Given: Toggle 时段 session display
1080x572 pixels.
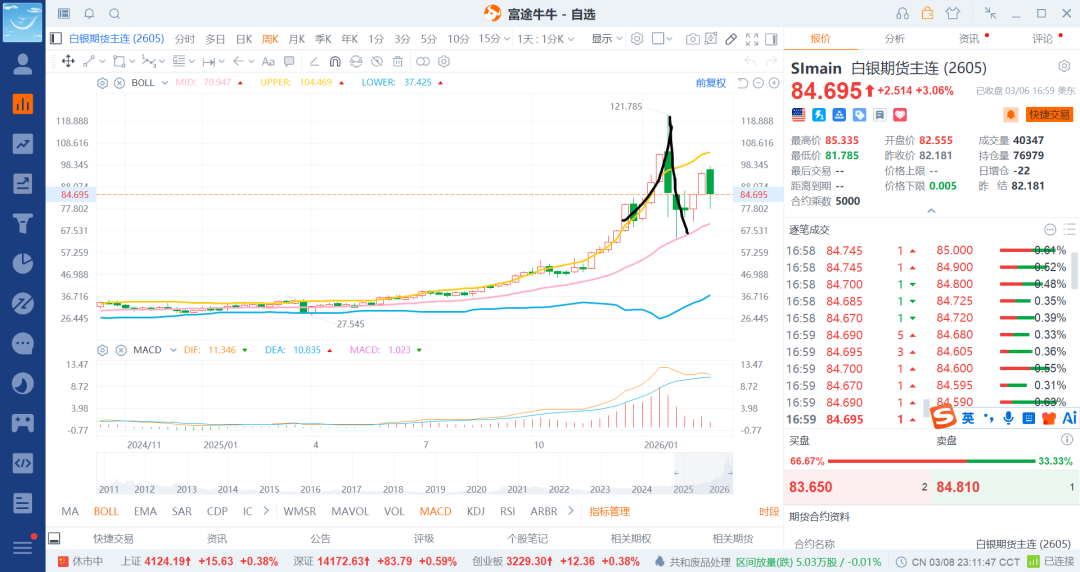Looking at the screenshot, I should [769, 511].
